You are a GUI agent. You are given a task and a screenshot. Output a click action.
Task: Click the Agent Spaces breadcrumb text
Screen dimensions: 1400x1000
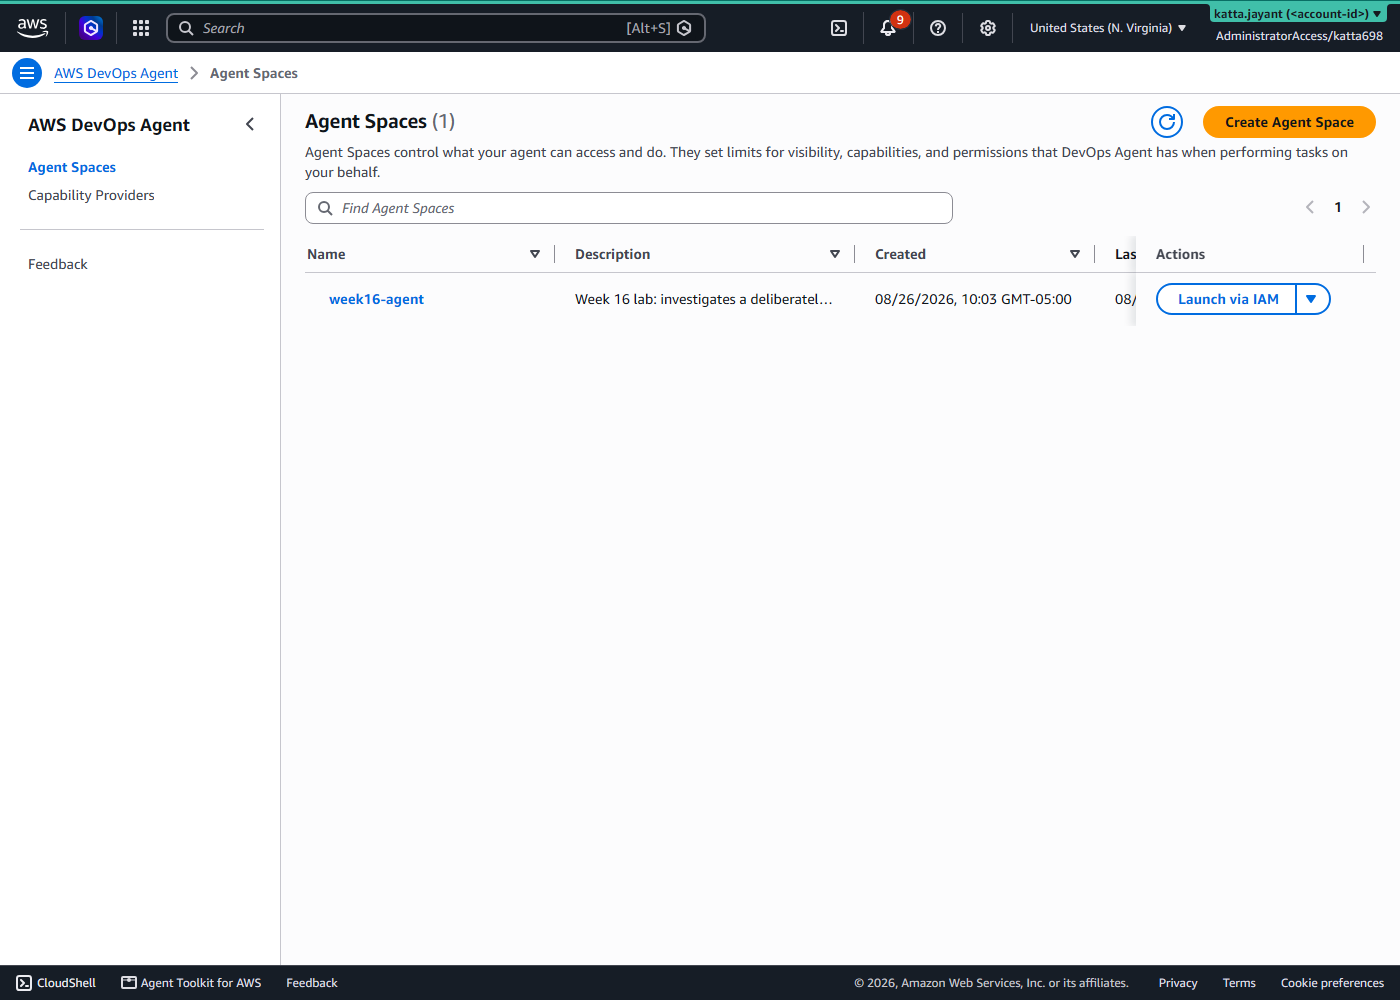[254, 73]
